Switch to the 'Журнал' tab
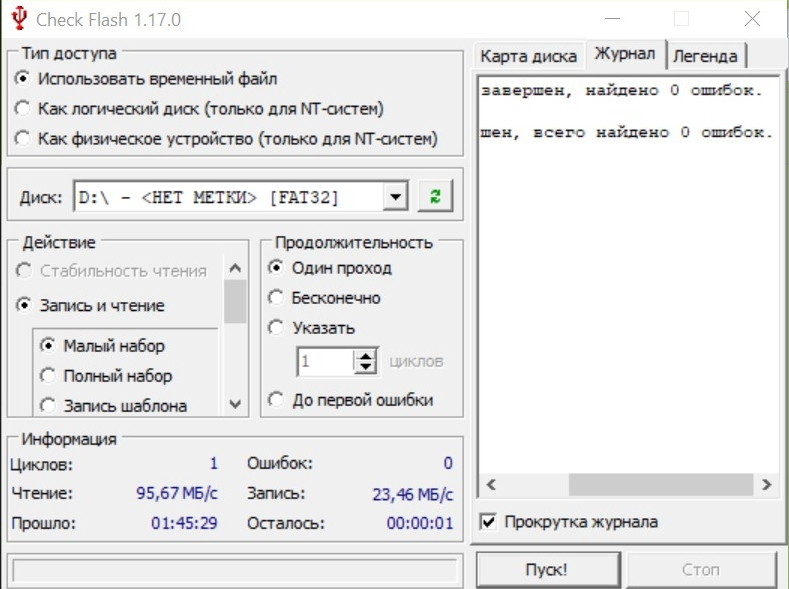The image size is (789, 589). click(x=624, y=53)
